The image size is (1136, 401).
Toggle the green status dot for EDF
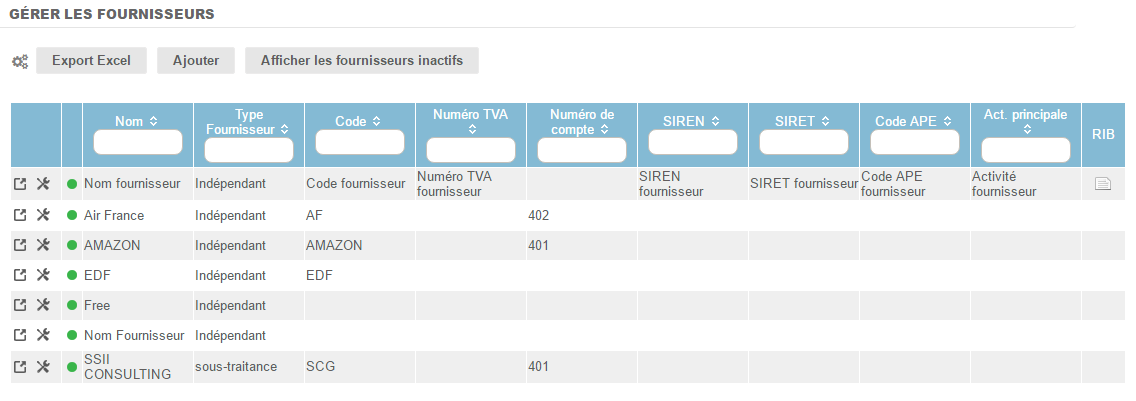[x=72, y=275]
